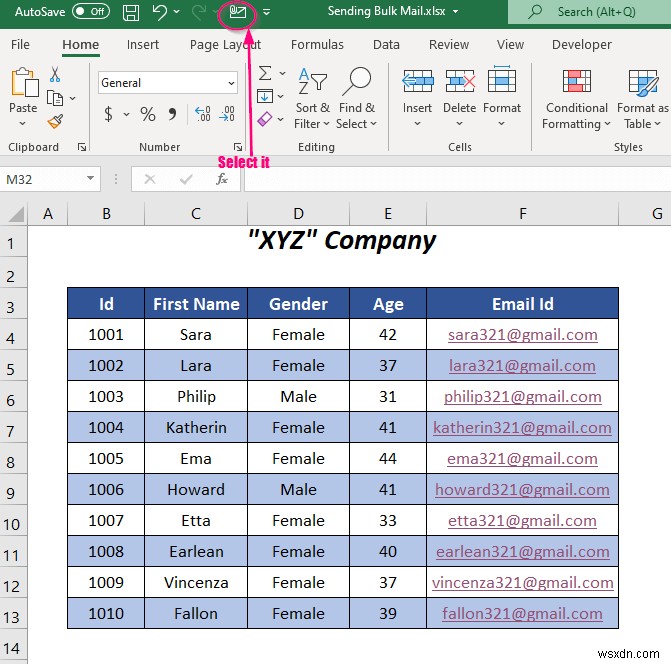The width and height of the screenshot is (671, 664).
Task: Click the Save icon in the title bar
Action: coord(131,12)
